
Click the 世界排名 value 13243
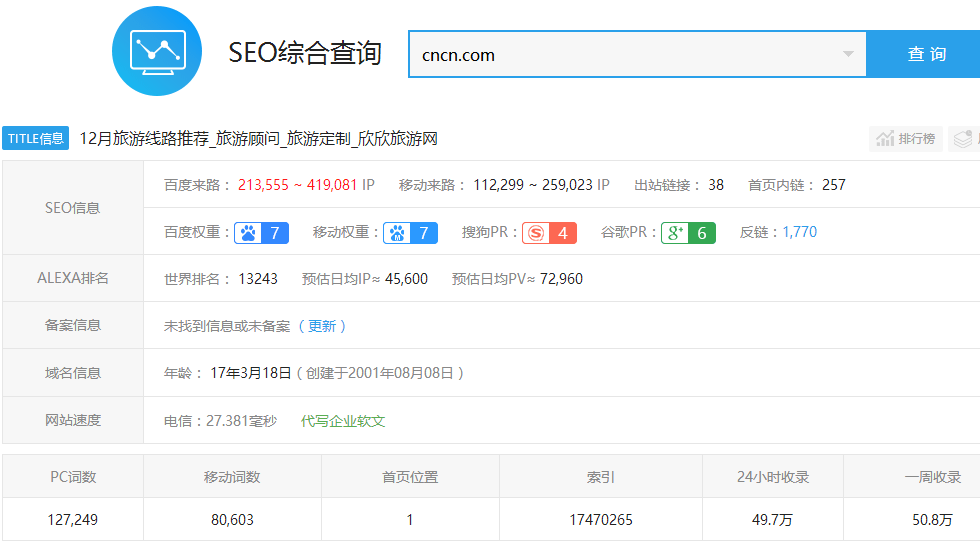click(258, 279)
